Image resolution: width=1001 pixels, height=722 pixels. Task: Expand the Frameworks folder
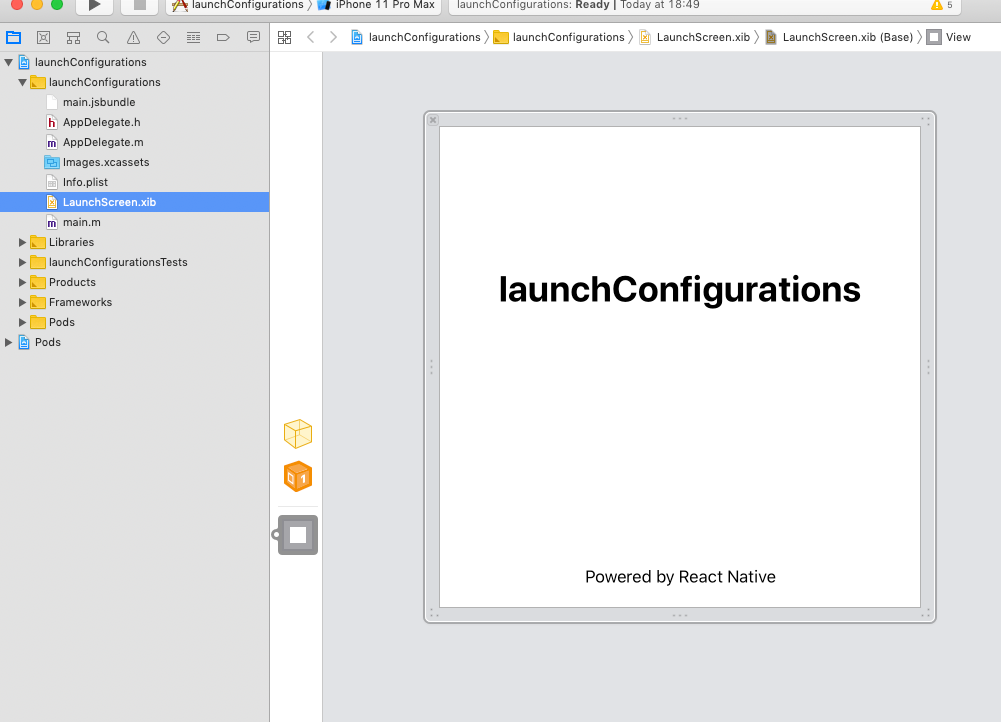(22, 303)
